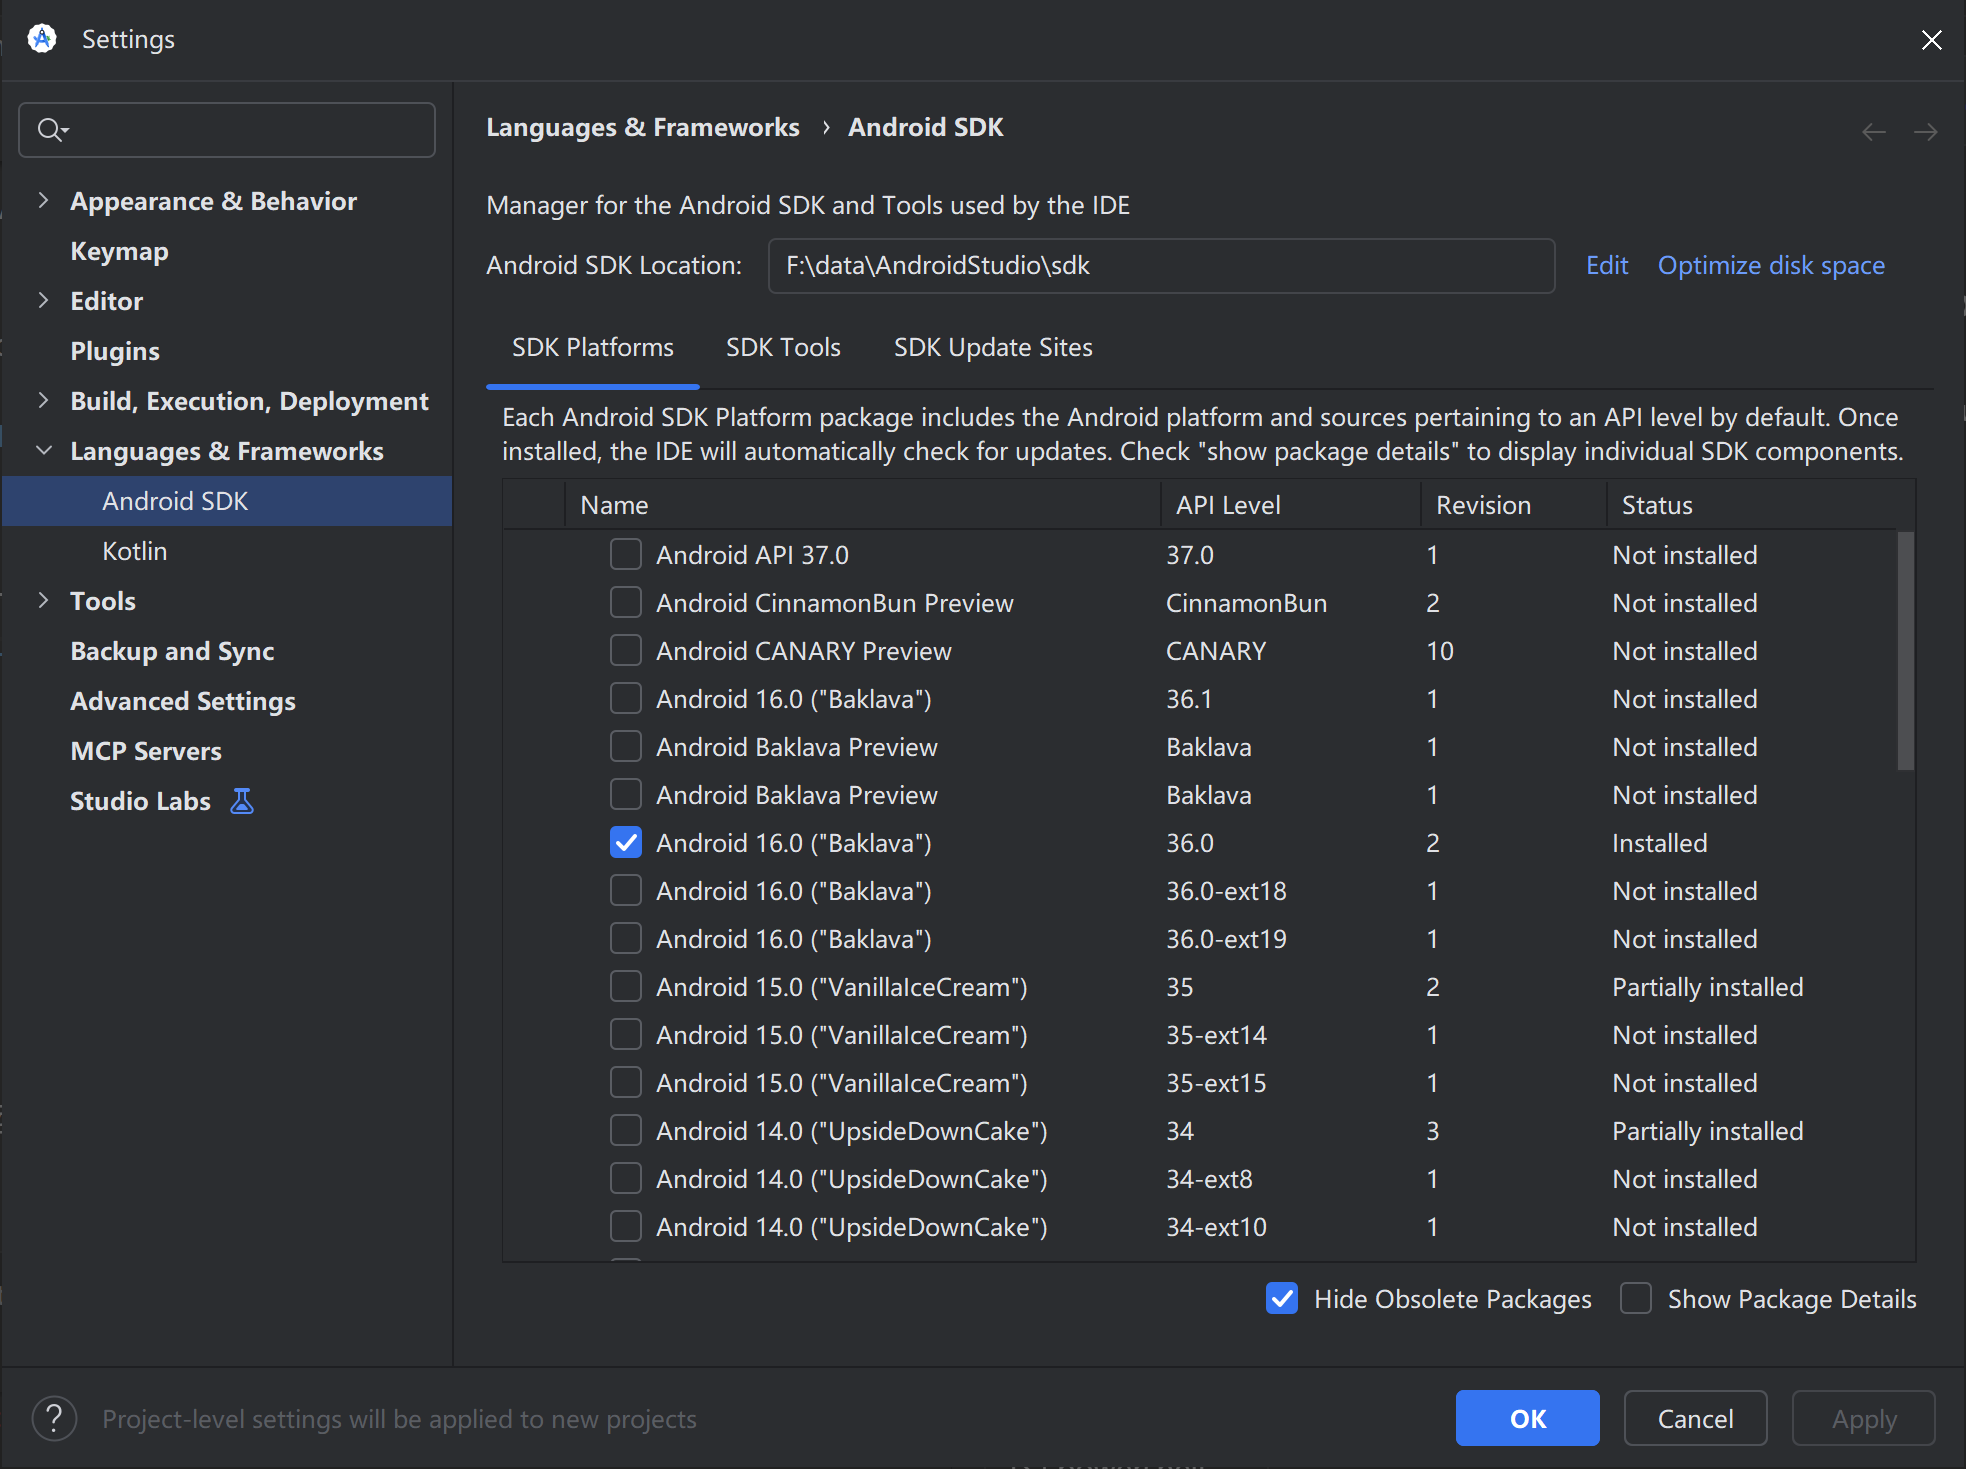Expand the Tools section arrow
The image size is (1966, 1469).
tap(43, 600)
